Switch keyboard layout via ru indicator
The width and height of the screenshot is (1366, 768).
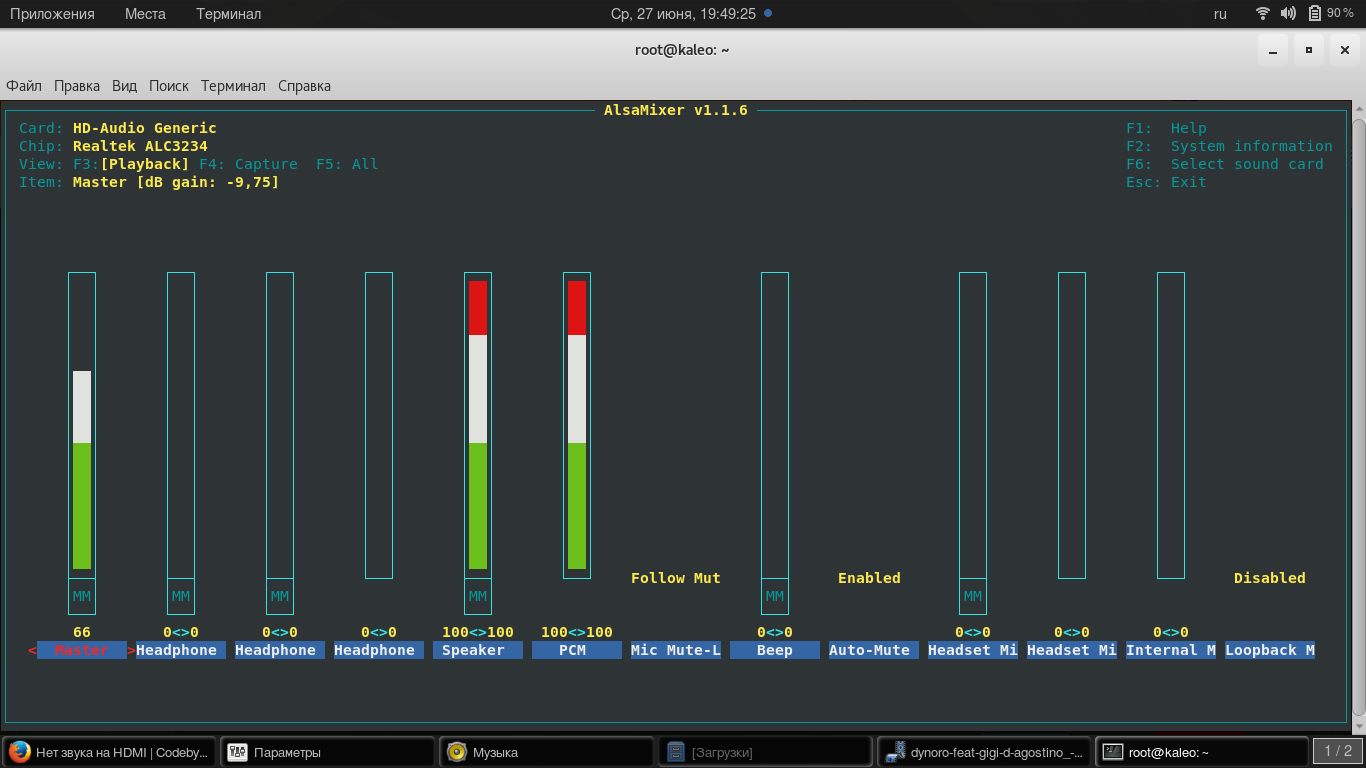click(1220, 14)
